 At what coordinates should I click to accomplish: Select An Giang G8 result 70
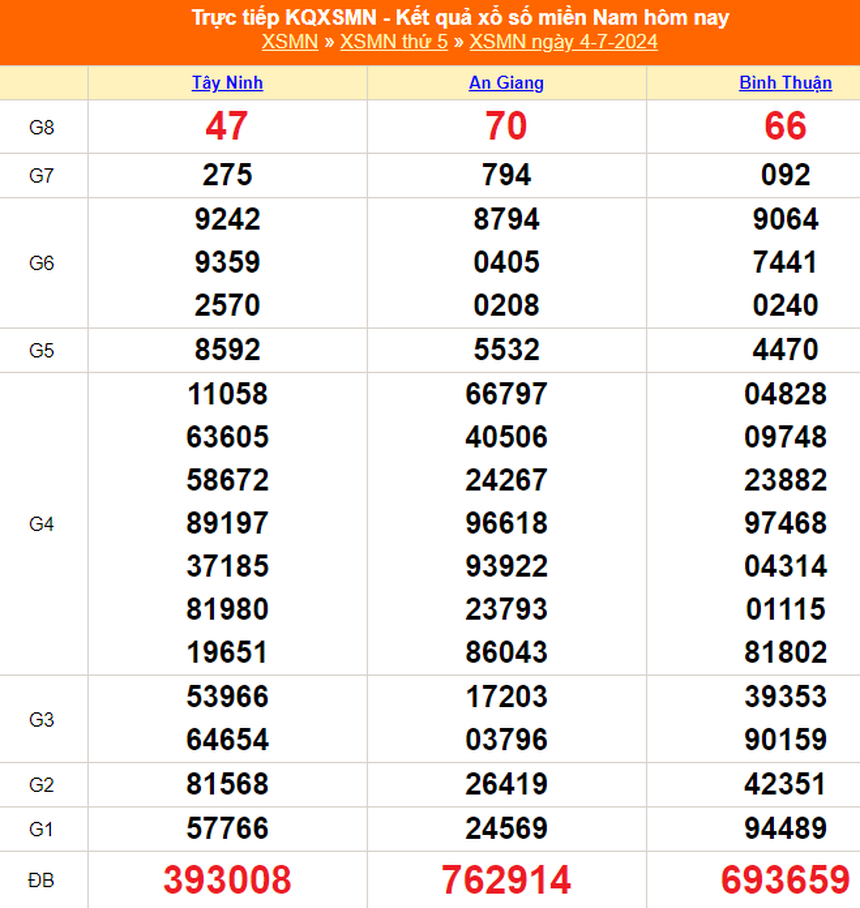click(506, 127)
